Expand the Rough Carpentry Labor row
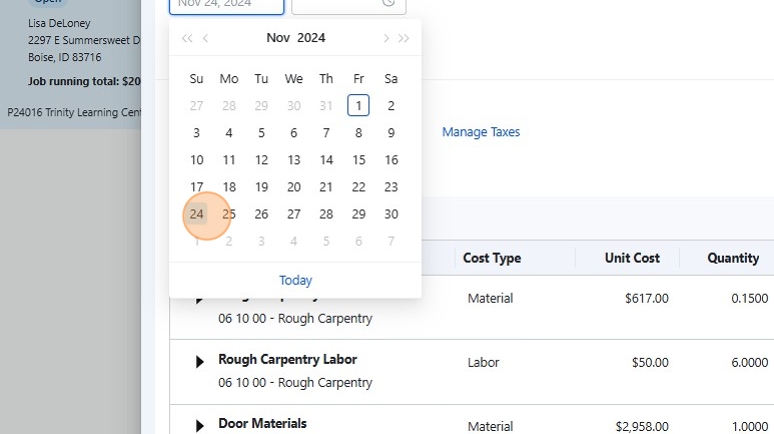Viewport: 774px width, 434px height. click(199, 362)
